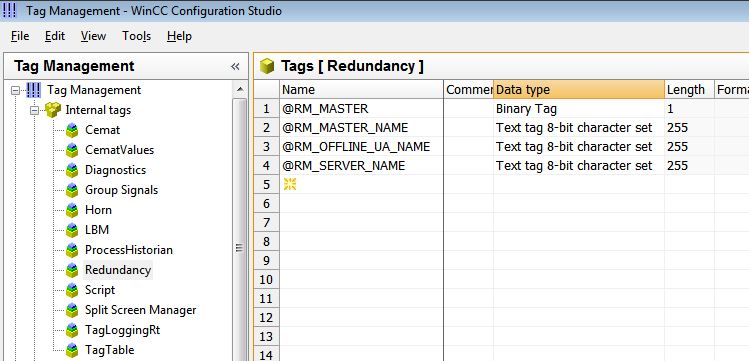749x361 pixels.
Task: Click the TagLoggingRt tag group icon
Action: click(x=72, y=330)
